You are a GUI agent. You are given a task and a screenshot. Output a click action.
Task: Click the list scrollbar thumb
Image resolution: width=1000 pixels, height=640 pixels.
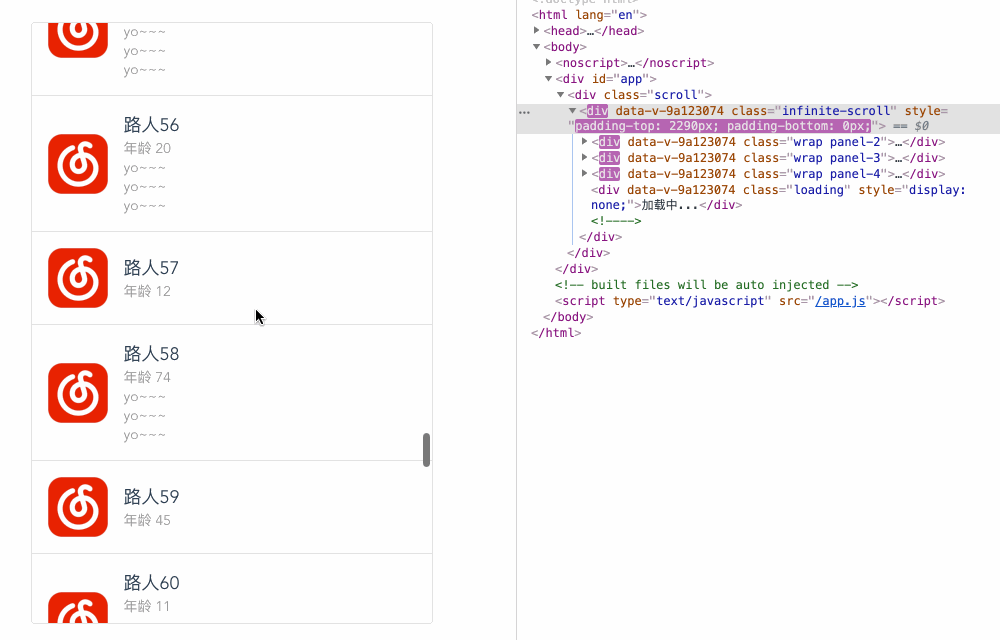point(426,450)
